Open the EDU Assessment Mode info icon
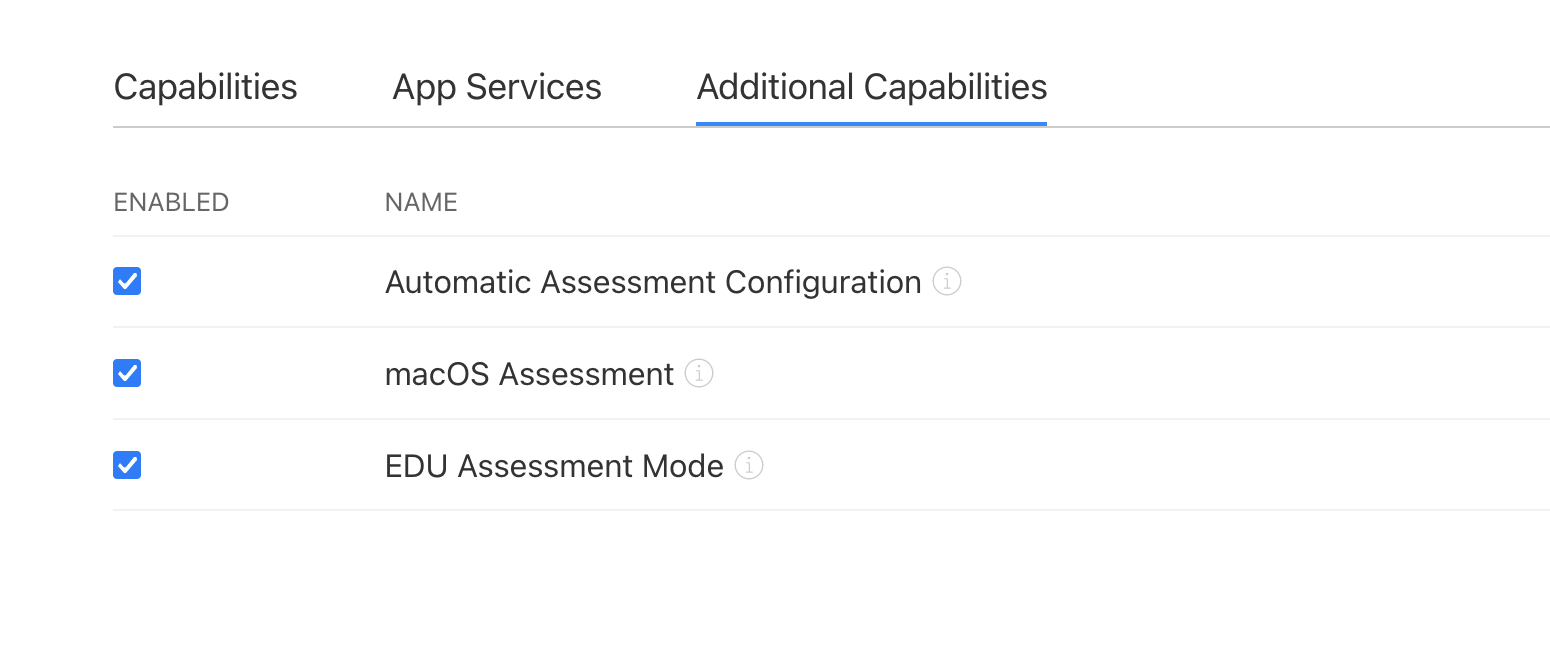 point(749,466)
